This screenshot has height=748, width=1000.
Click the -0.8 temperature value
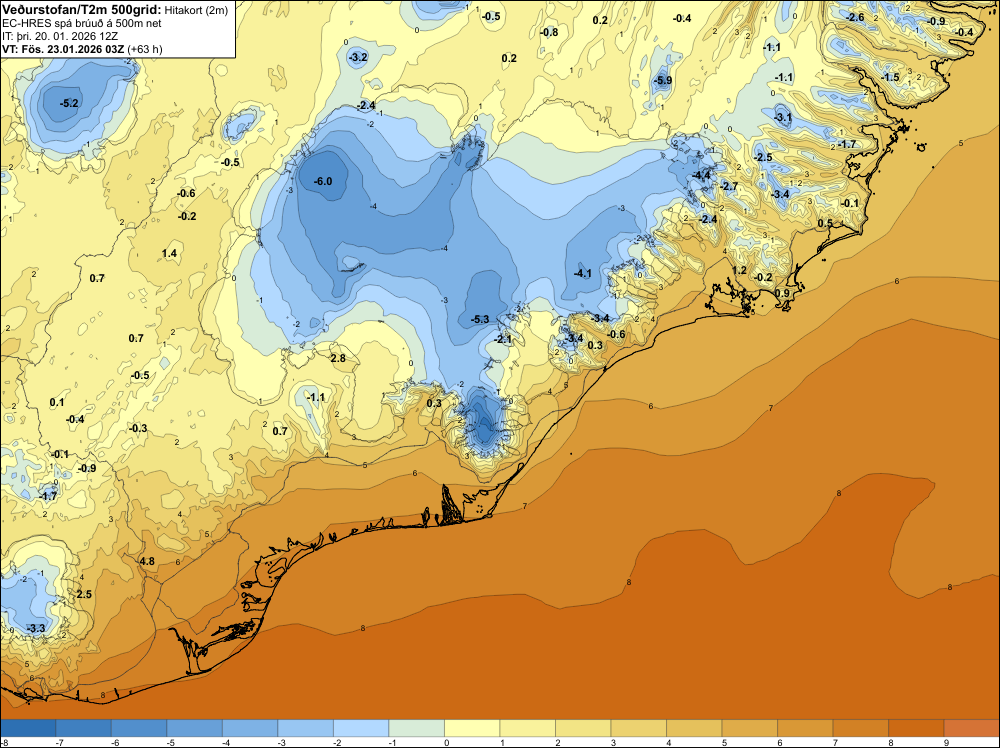[x=548, y=33]
